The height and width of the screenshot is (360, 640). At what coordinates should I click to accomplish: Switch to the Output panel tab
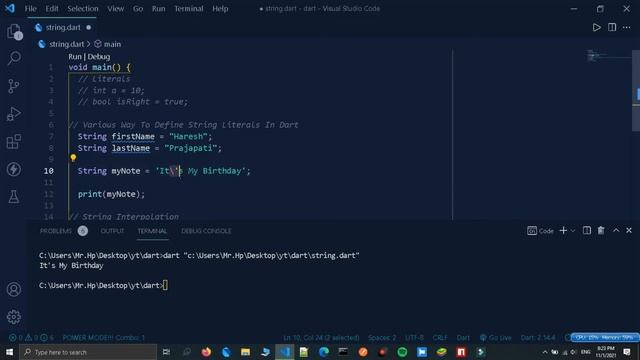[112, 231]
